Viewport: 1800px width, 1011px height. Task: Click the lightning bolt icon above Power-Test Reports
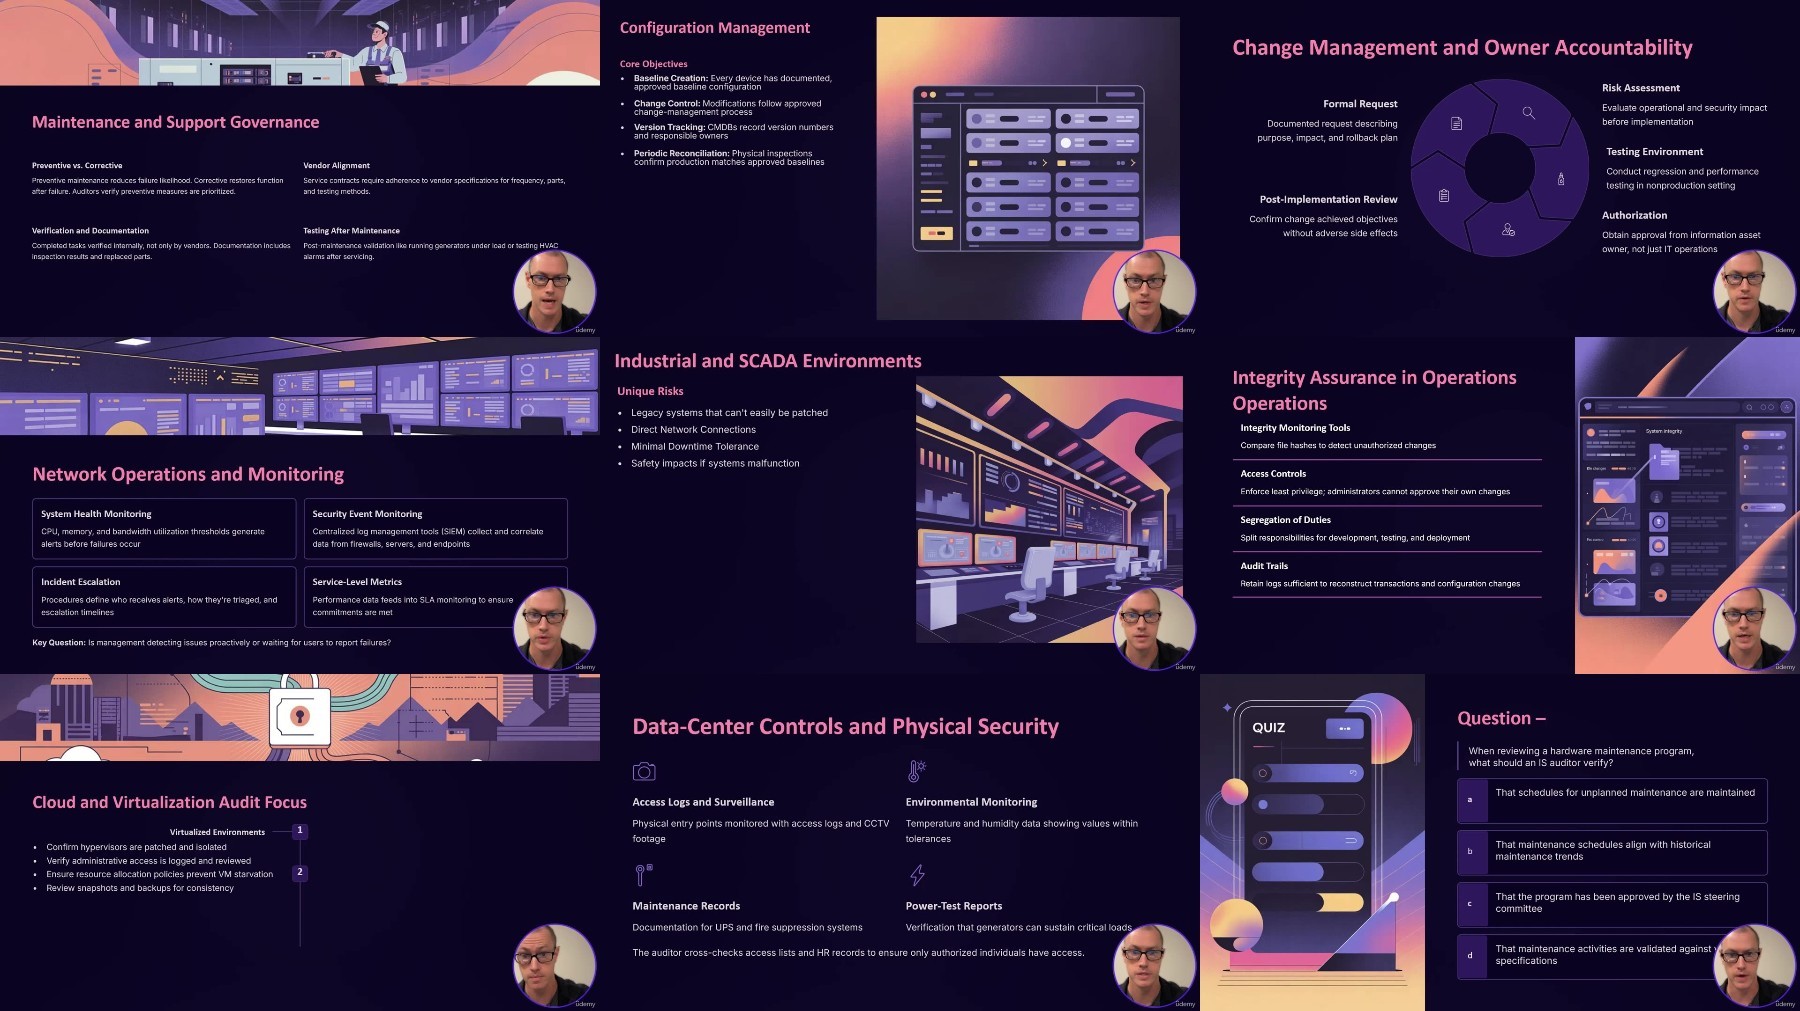pos(916,876)
